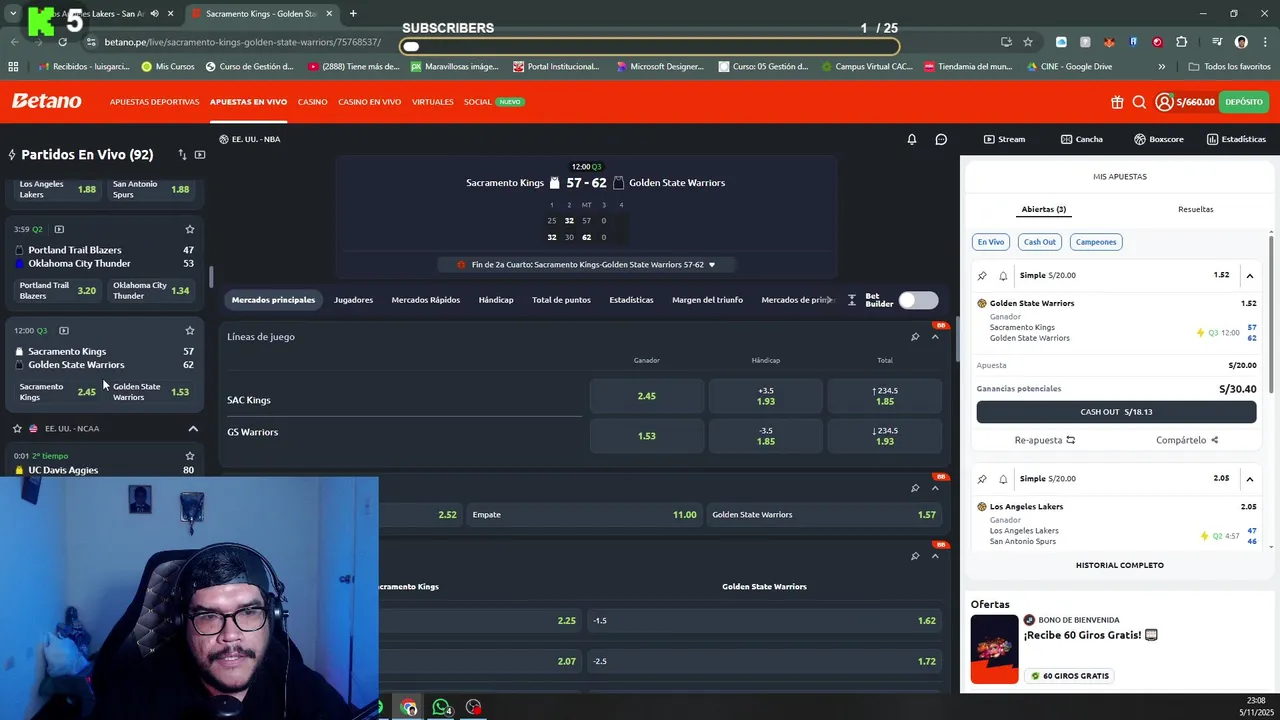Select GS Warriors Ganador odds 1.53

(646, 436)
